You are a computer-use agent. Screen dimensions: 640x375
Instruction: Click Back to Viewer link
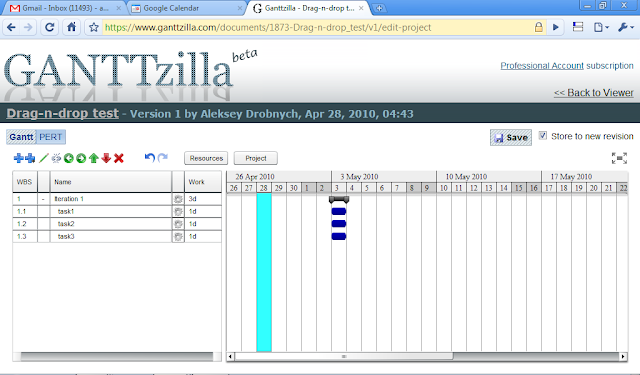pos(594,93)
